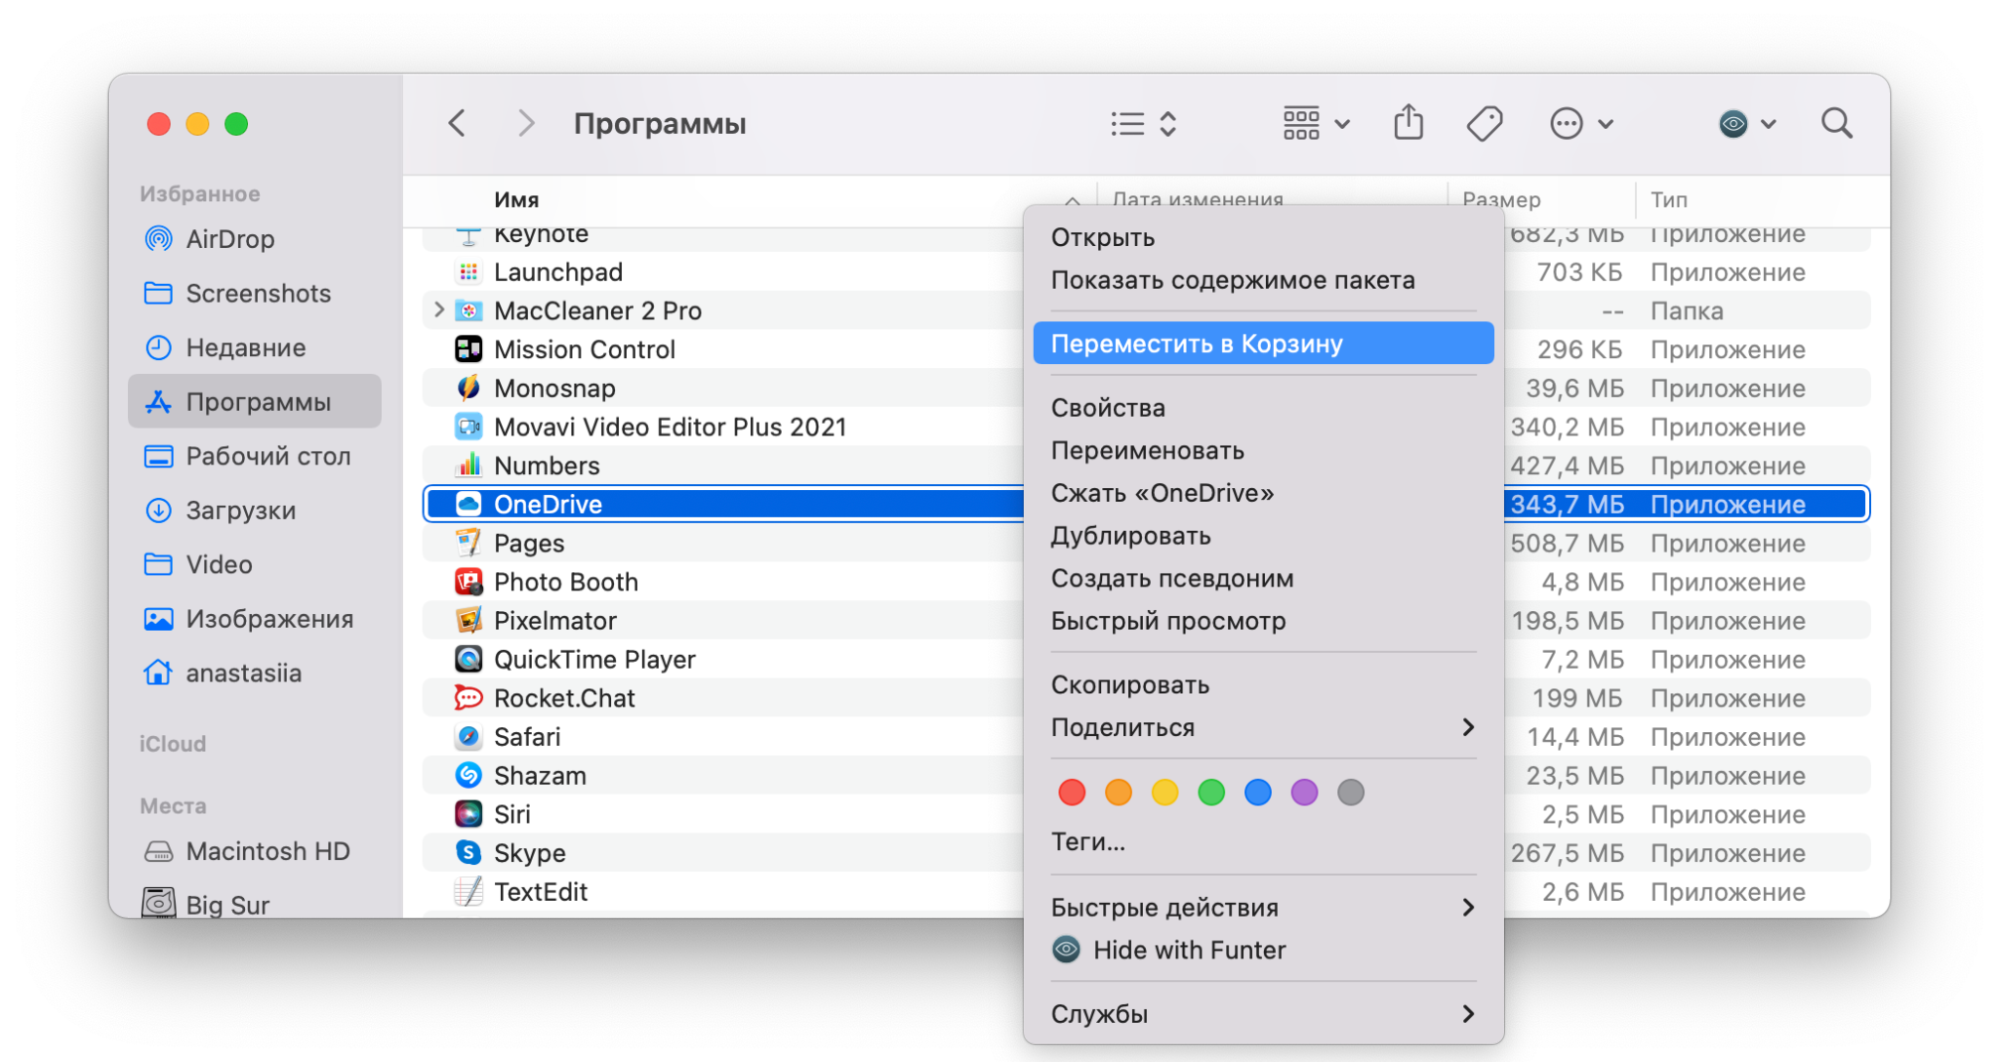This screenshot has width=1999, height=1062.
Task: Click the tag toolbar icon
Action: tap(1484, 124)
